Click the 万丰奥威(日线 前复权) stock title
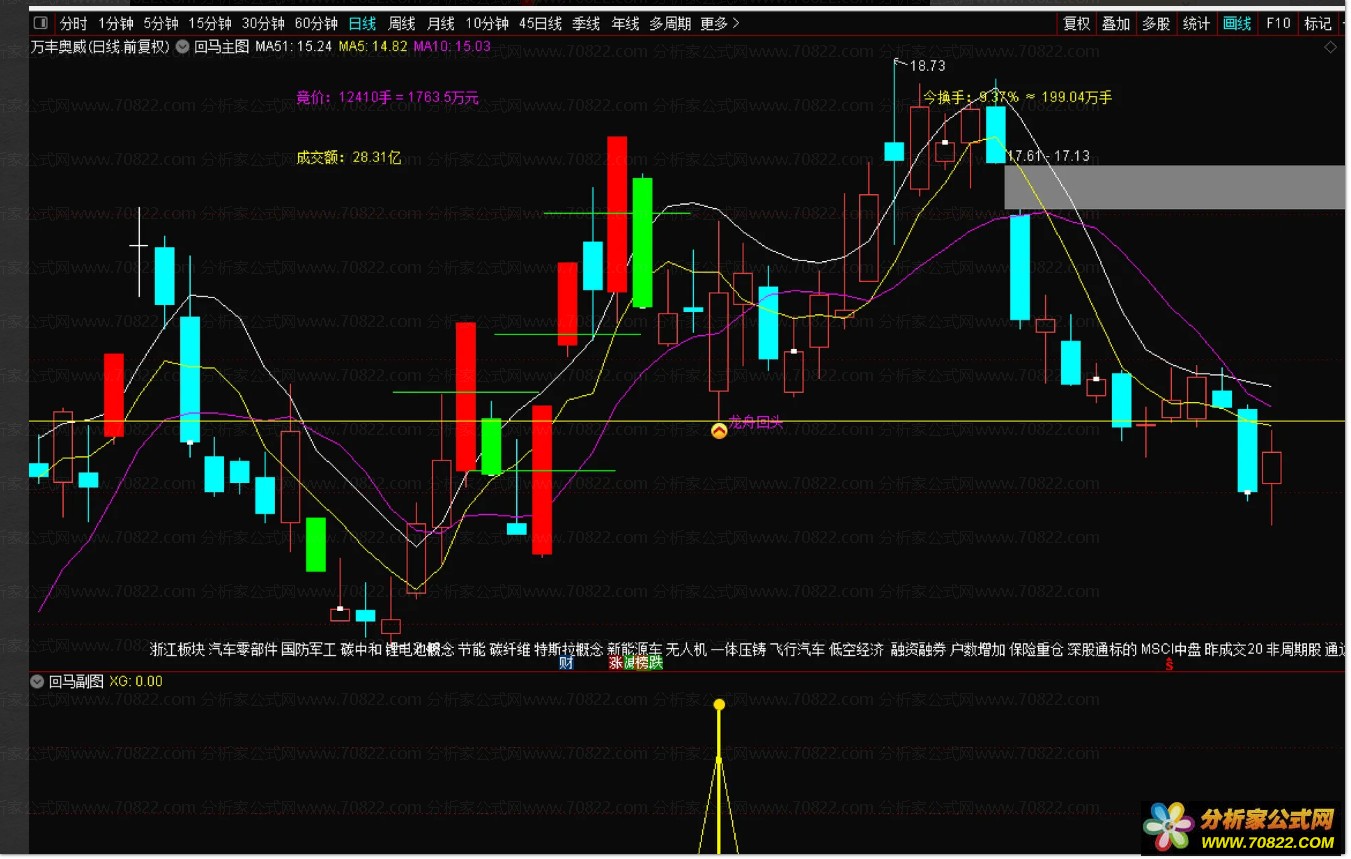This screenshot has height=859, width=1351. [x=100, y=46]
